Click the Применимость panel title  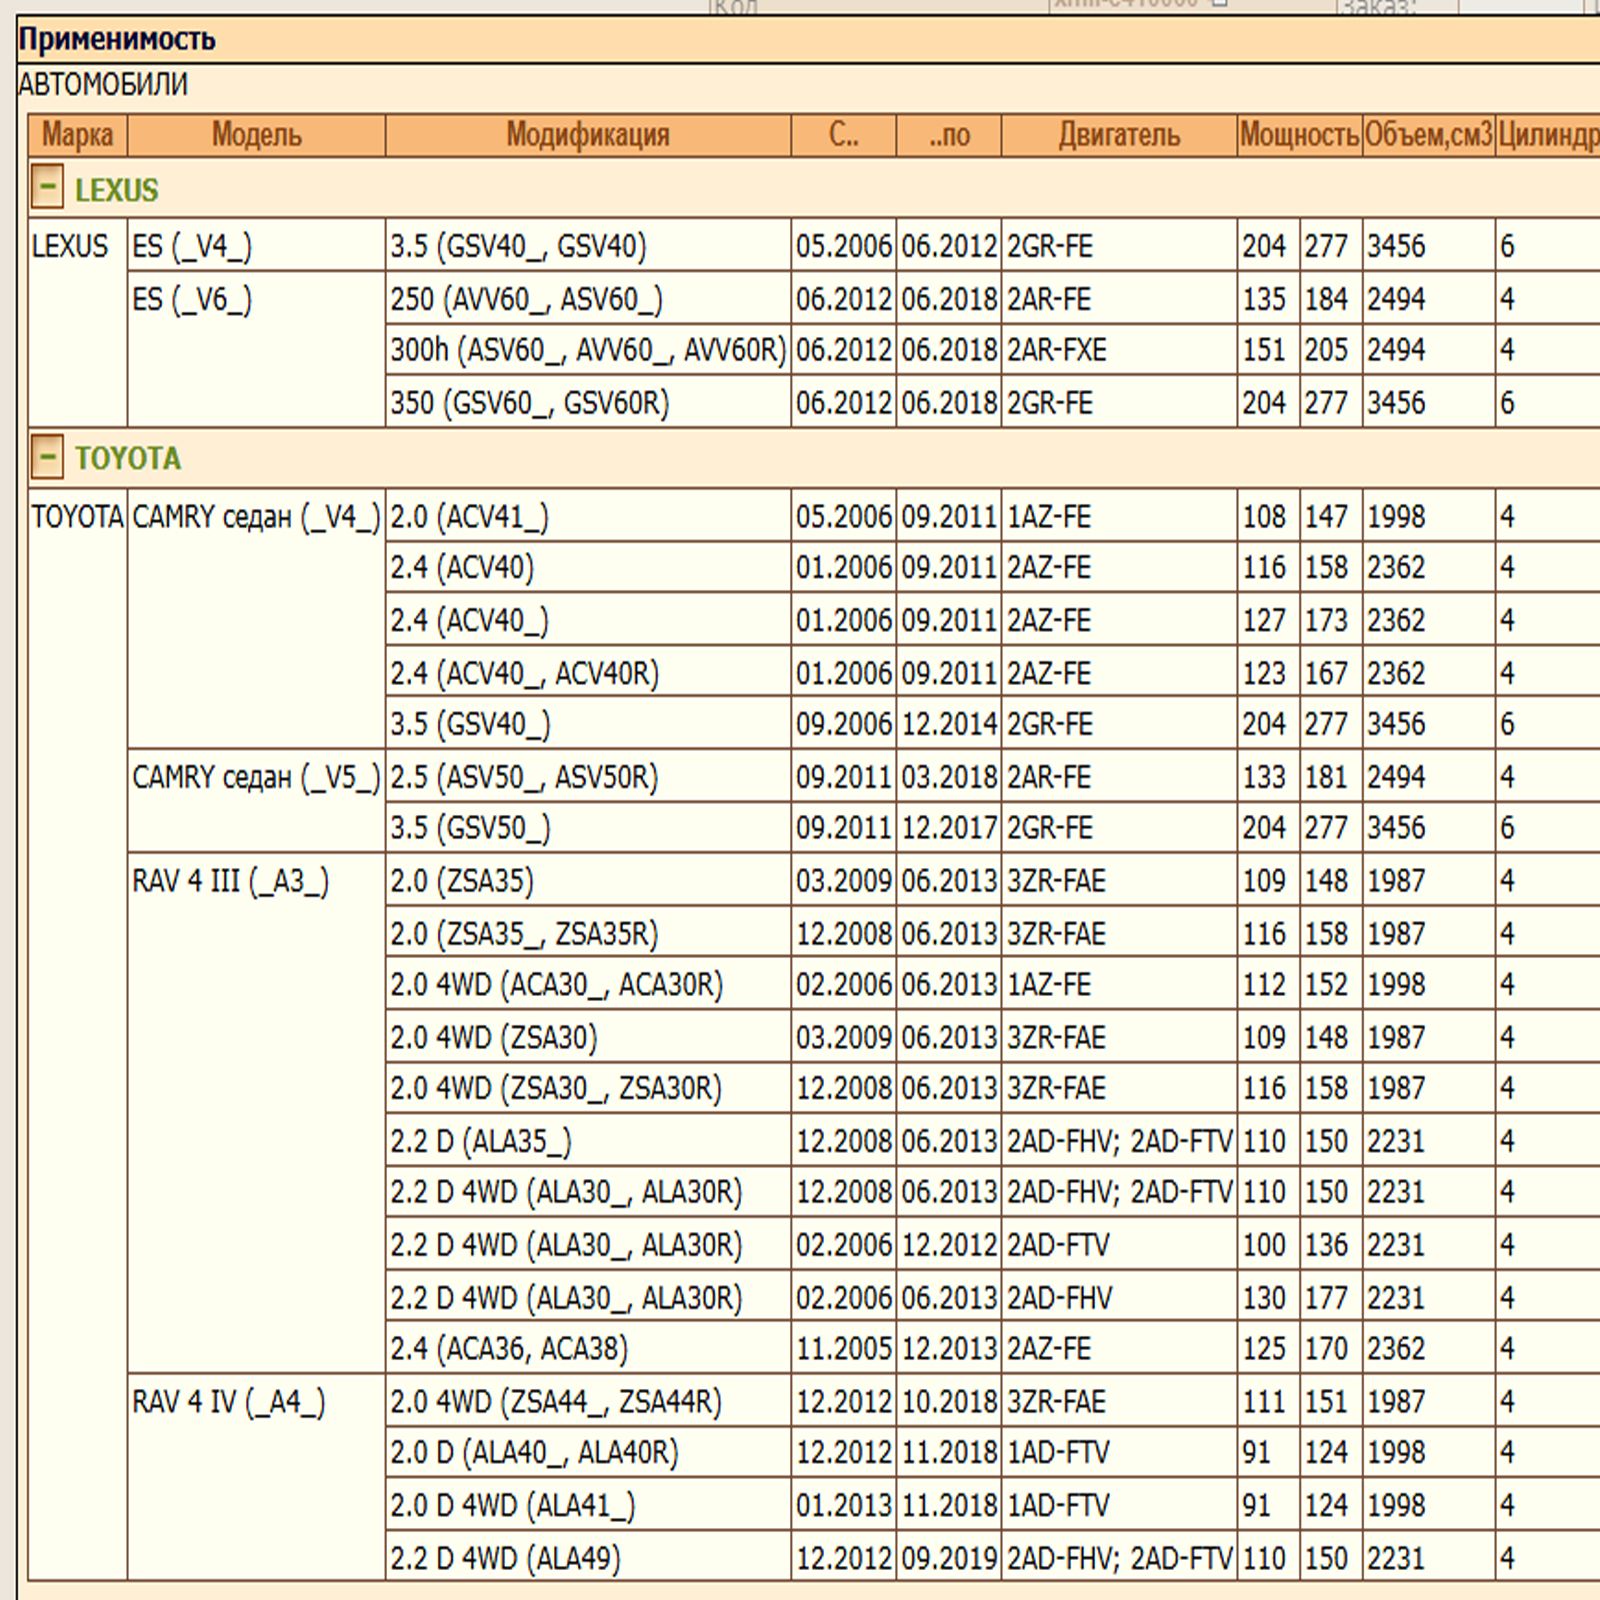(x=117, y=39)
